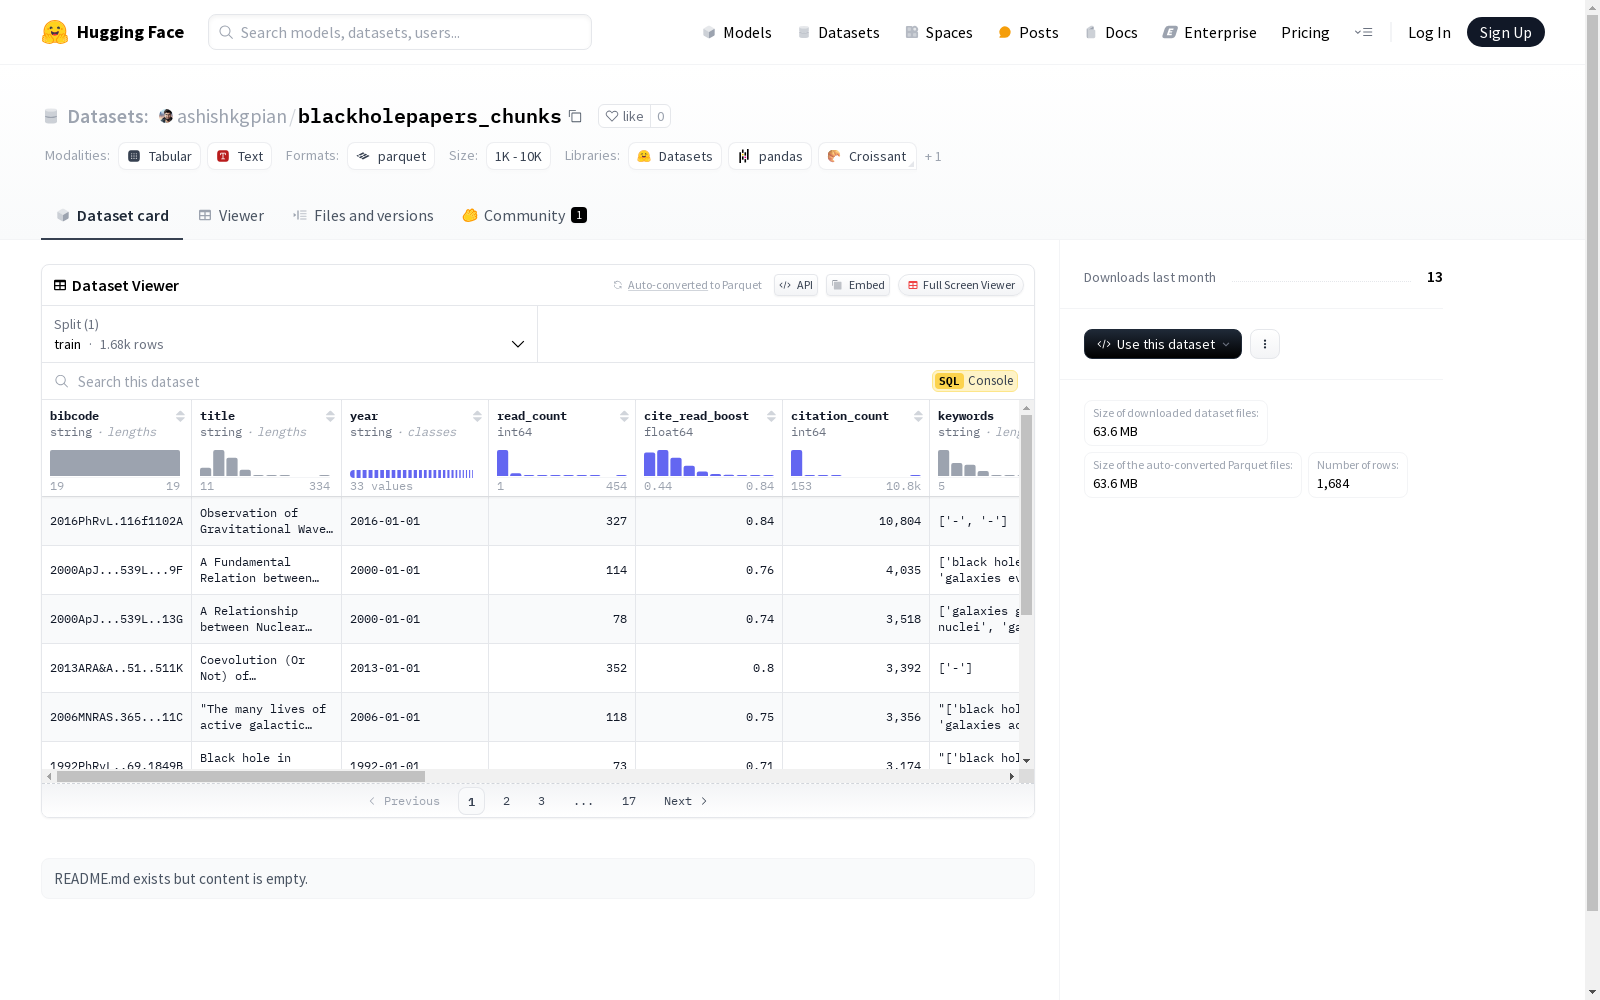1600x1000 pixels.
Task: Click the Hugging Face logo
Action: click(x=113, y=32)
